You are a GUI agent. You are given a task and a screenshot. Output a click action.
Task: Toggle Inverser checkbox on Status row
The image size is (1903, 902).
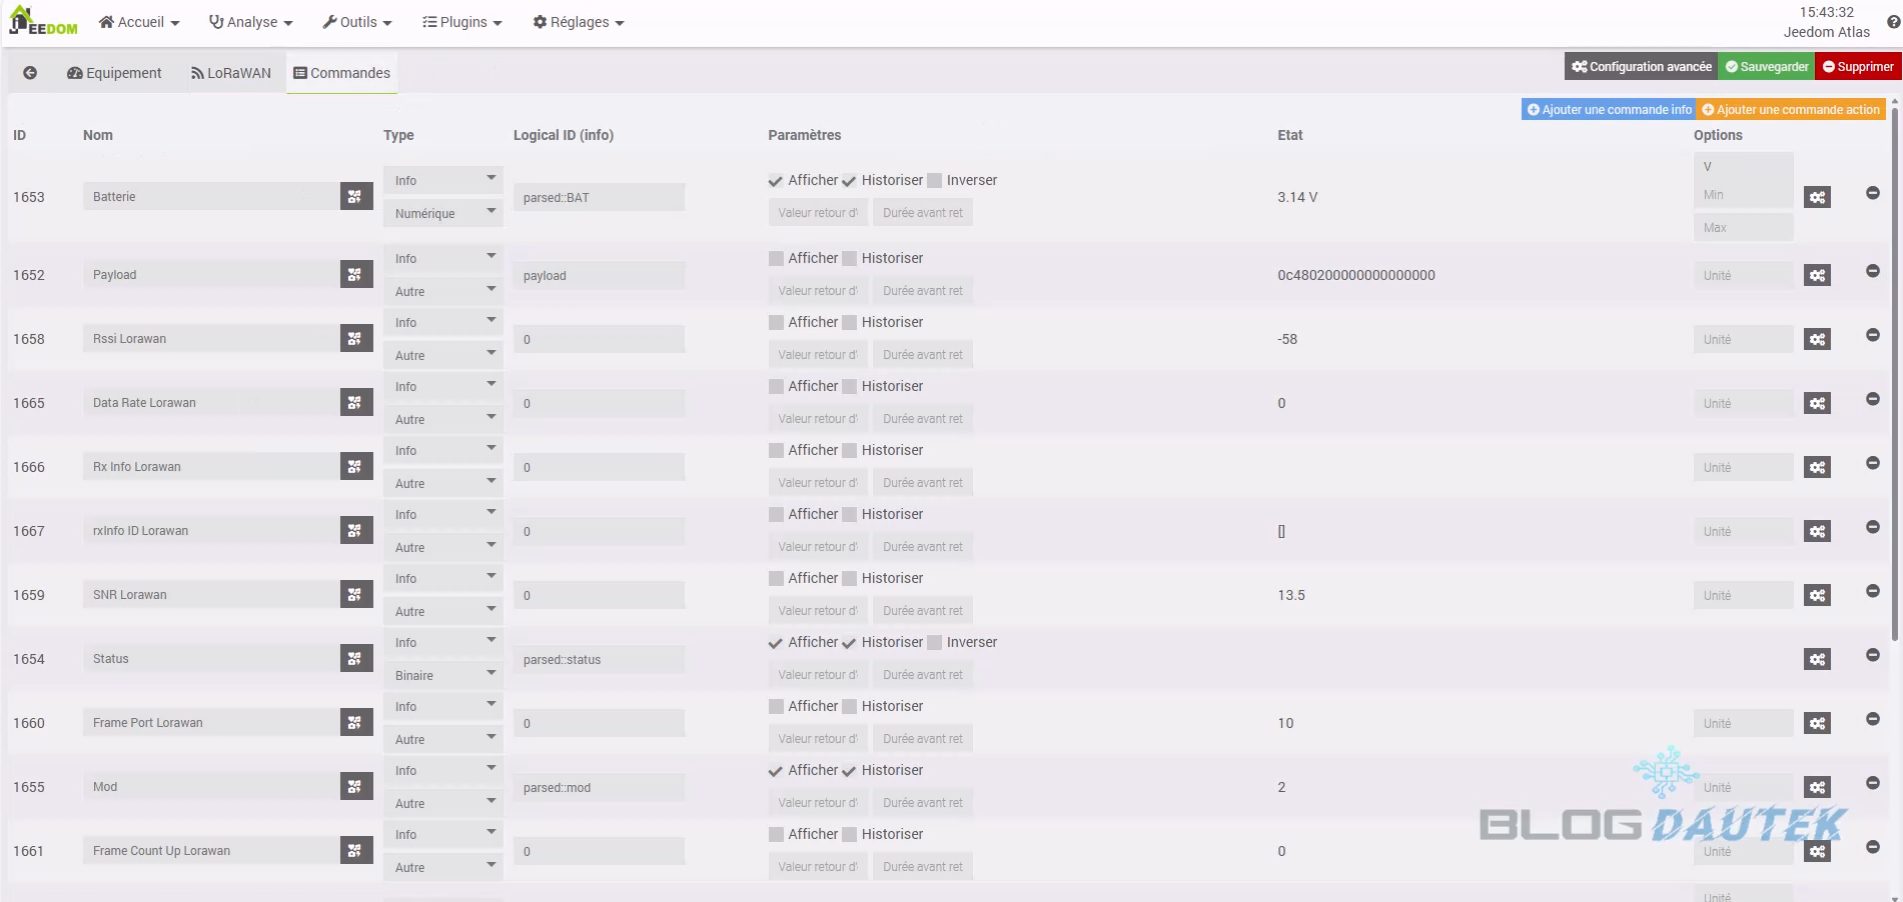click(x=935, y=643)
